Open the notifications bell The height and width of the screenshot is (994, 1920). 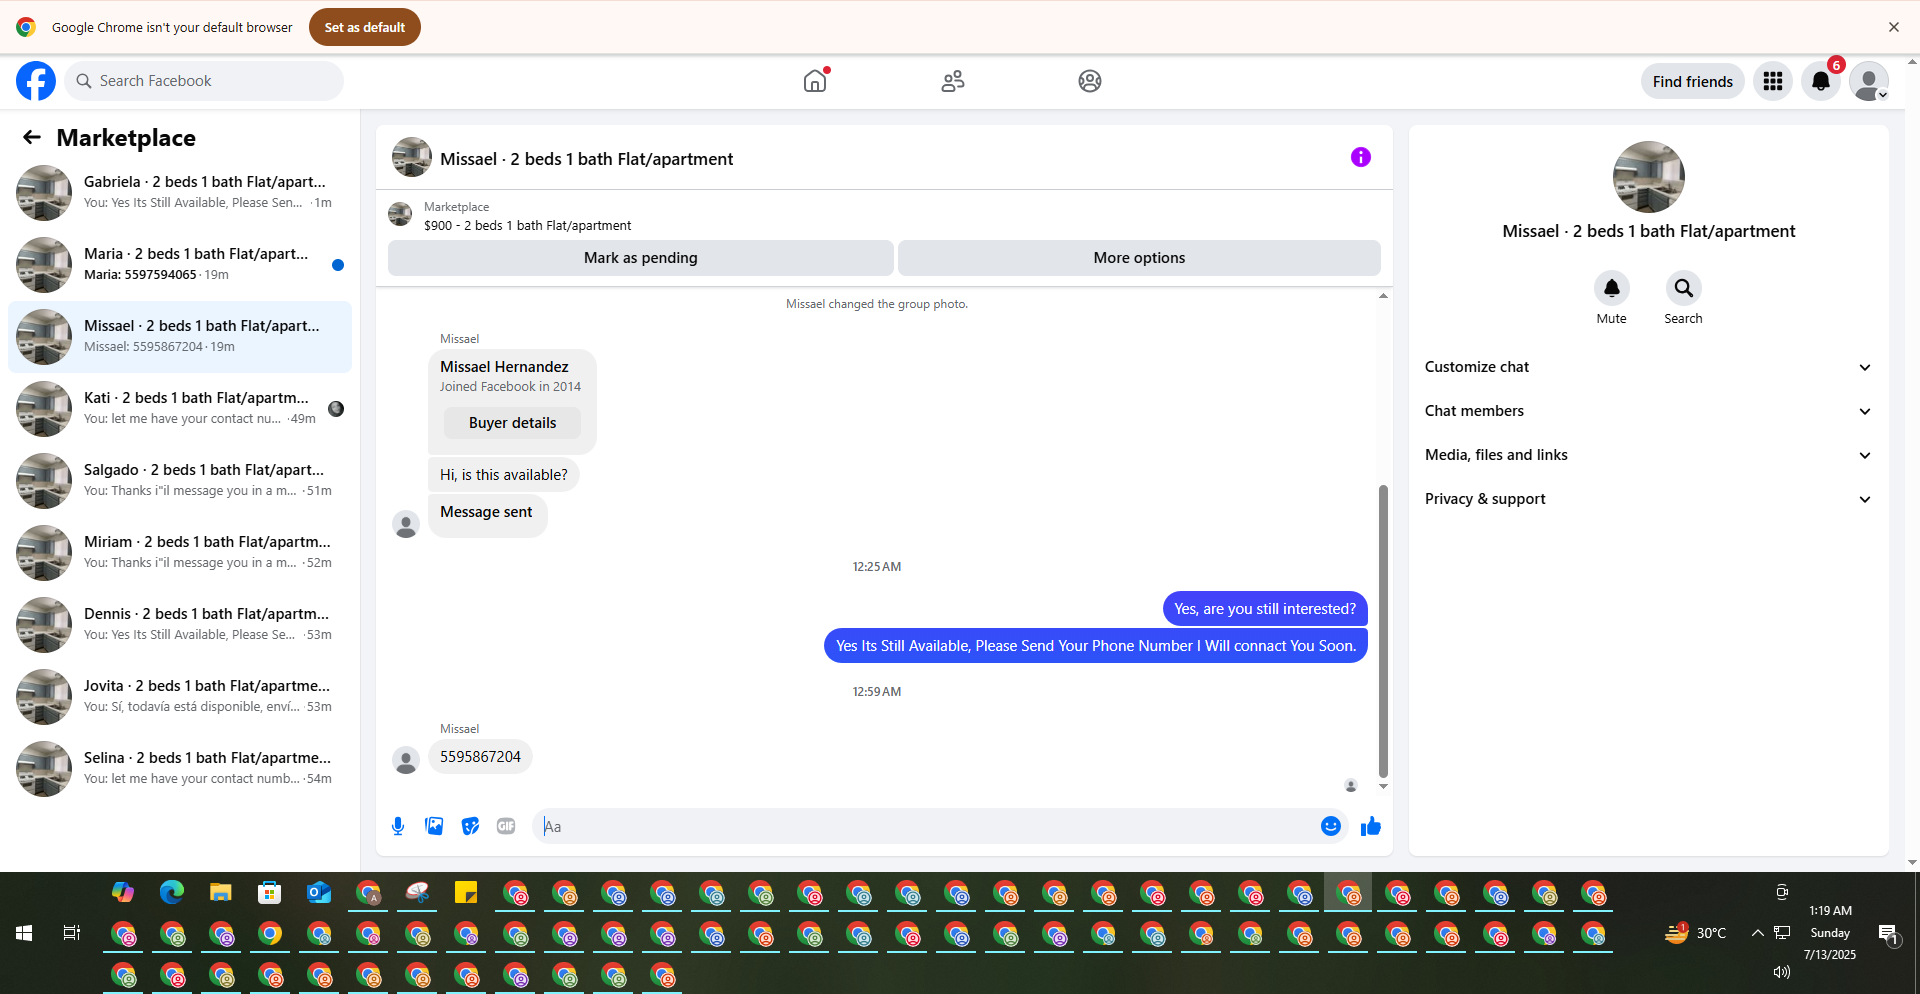point(1821,81)
